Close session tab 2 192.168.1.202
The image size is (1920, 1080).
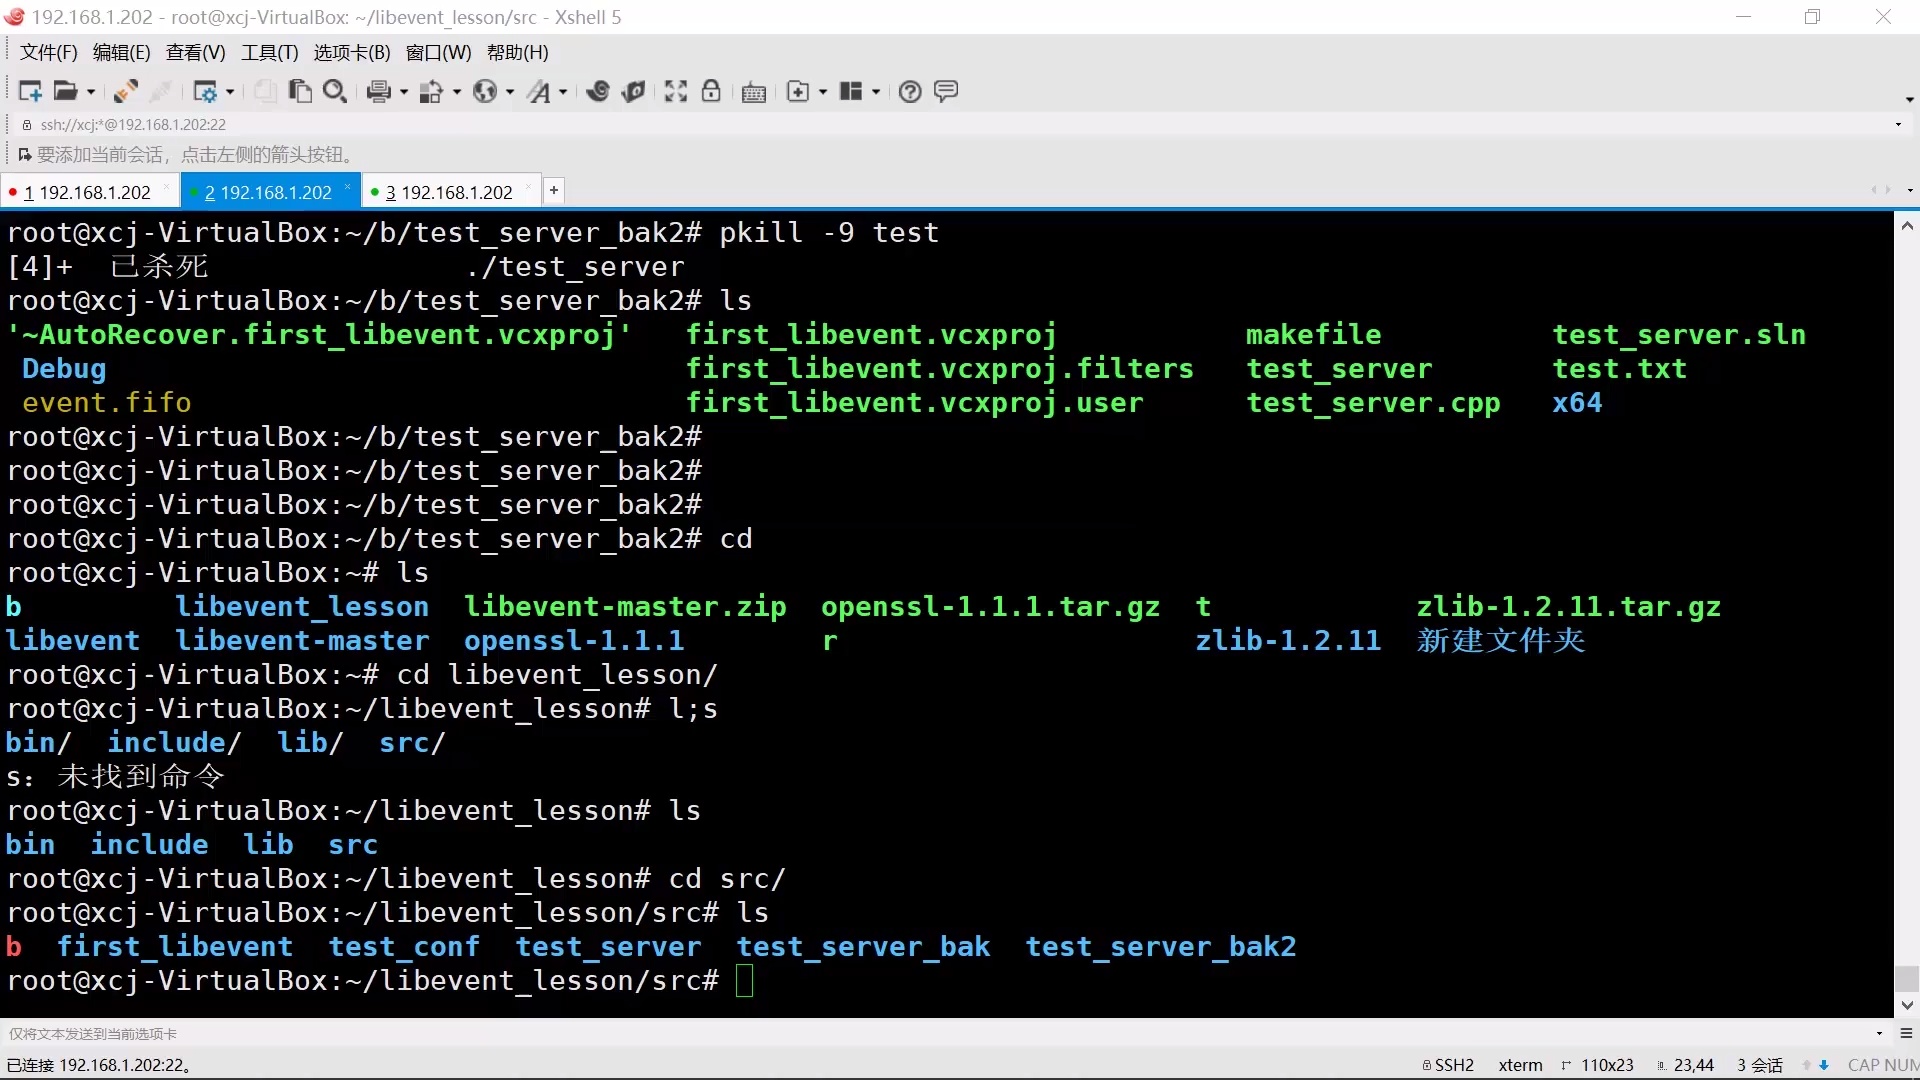click(348, 187)
